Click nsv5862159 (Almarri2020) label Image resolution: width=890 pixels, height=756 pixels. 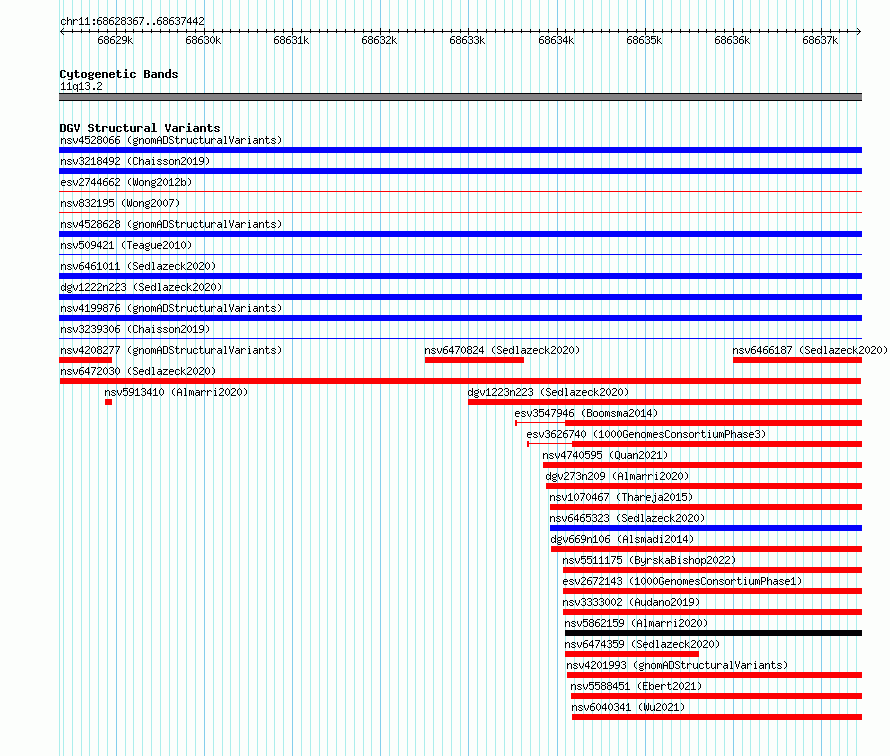click(636, 623)
